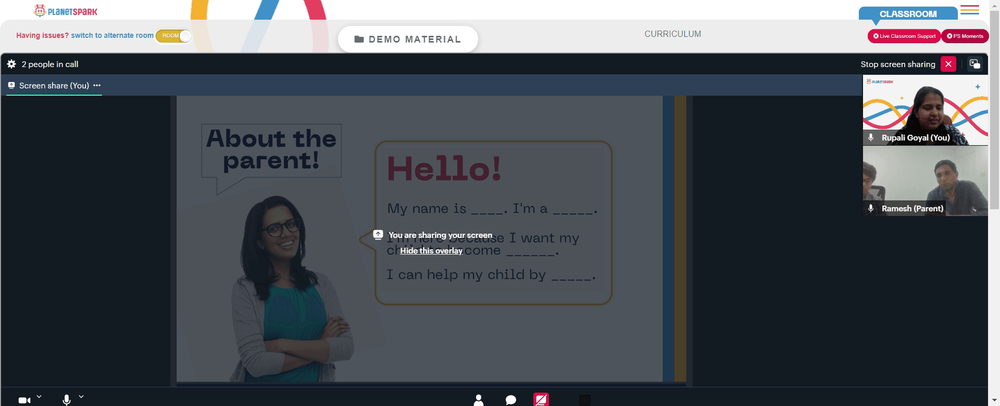Expand microphone options chevron
The image size is (1000, 406).
pos(81,396)
